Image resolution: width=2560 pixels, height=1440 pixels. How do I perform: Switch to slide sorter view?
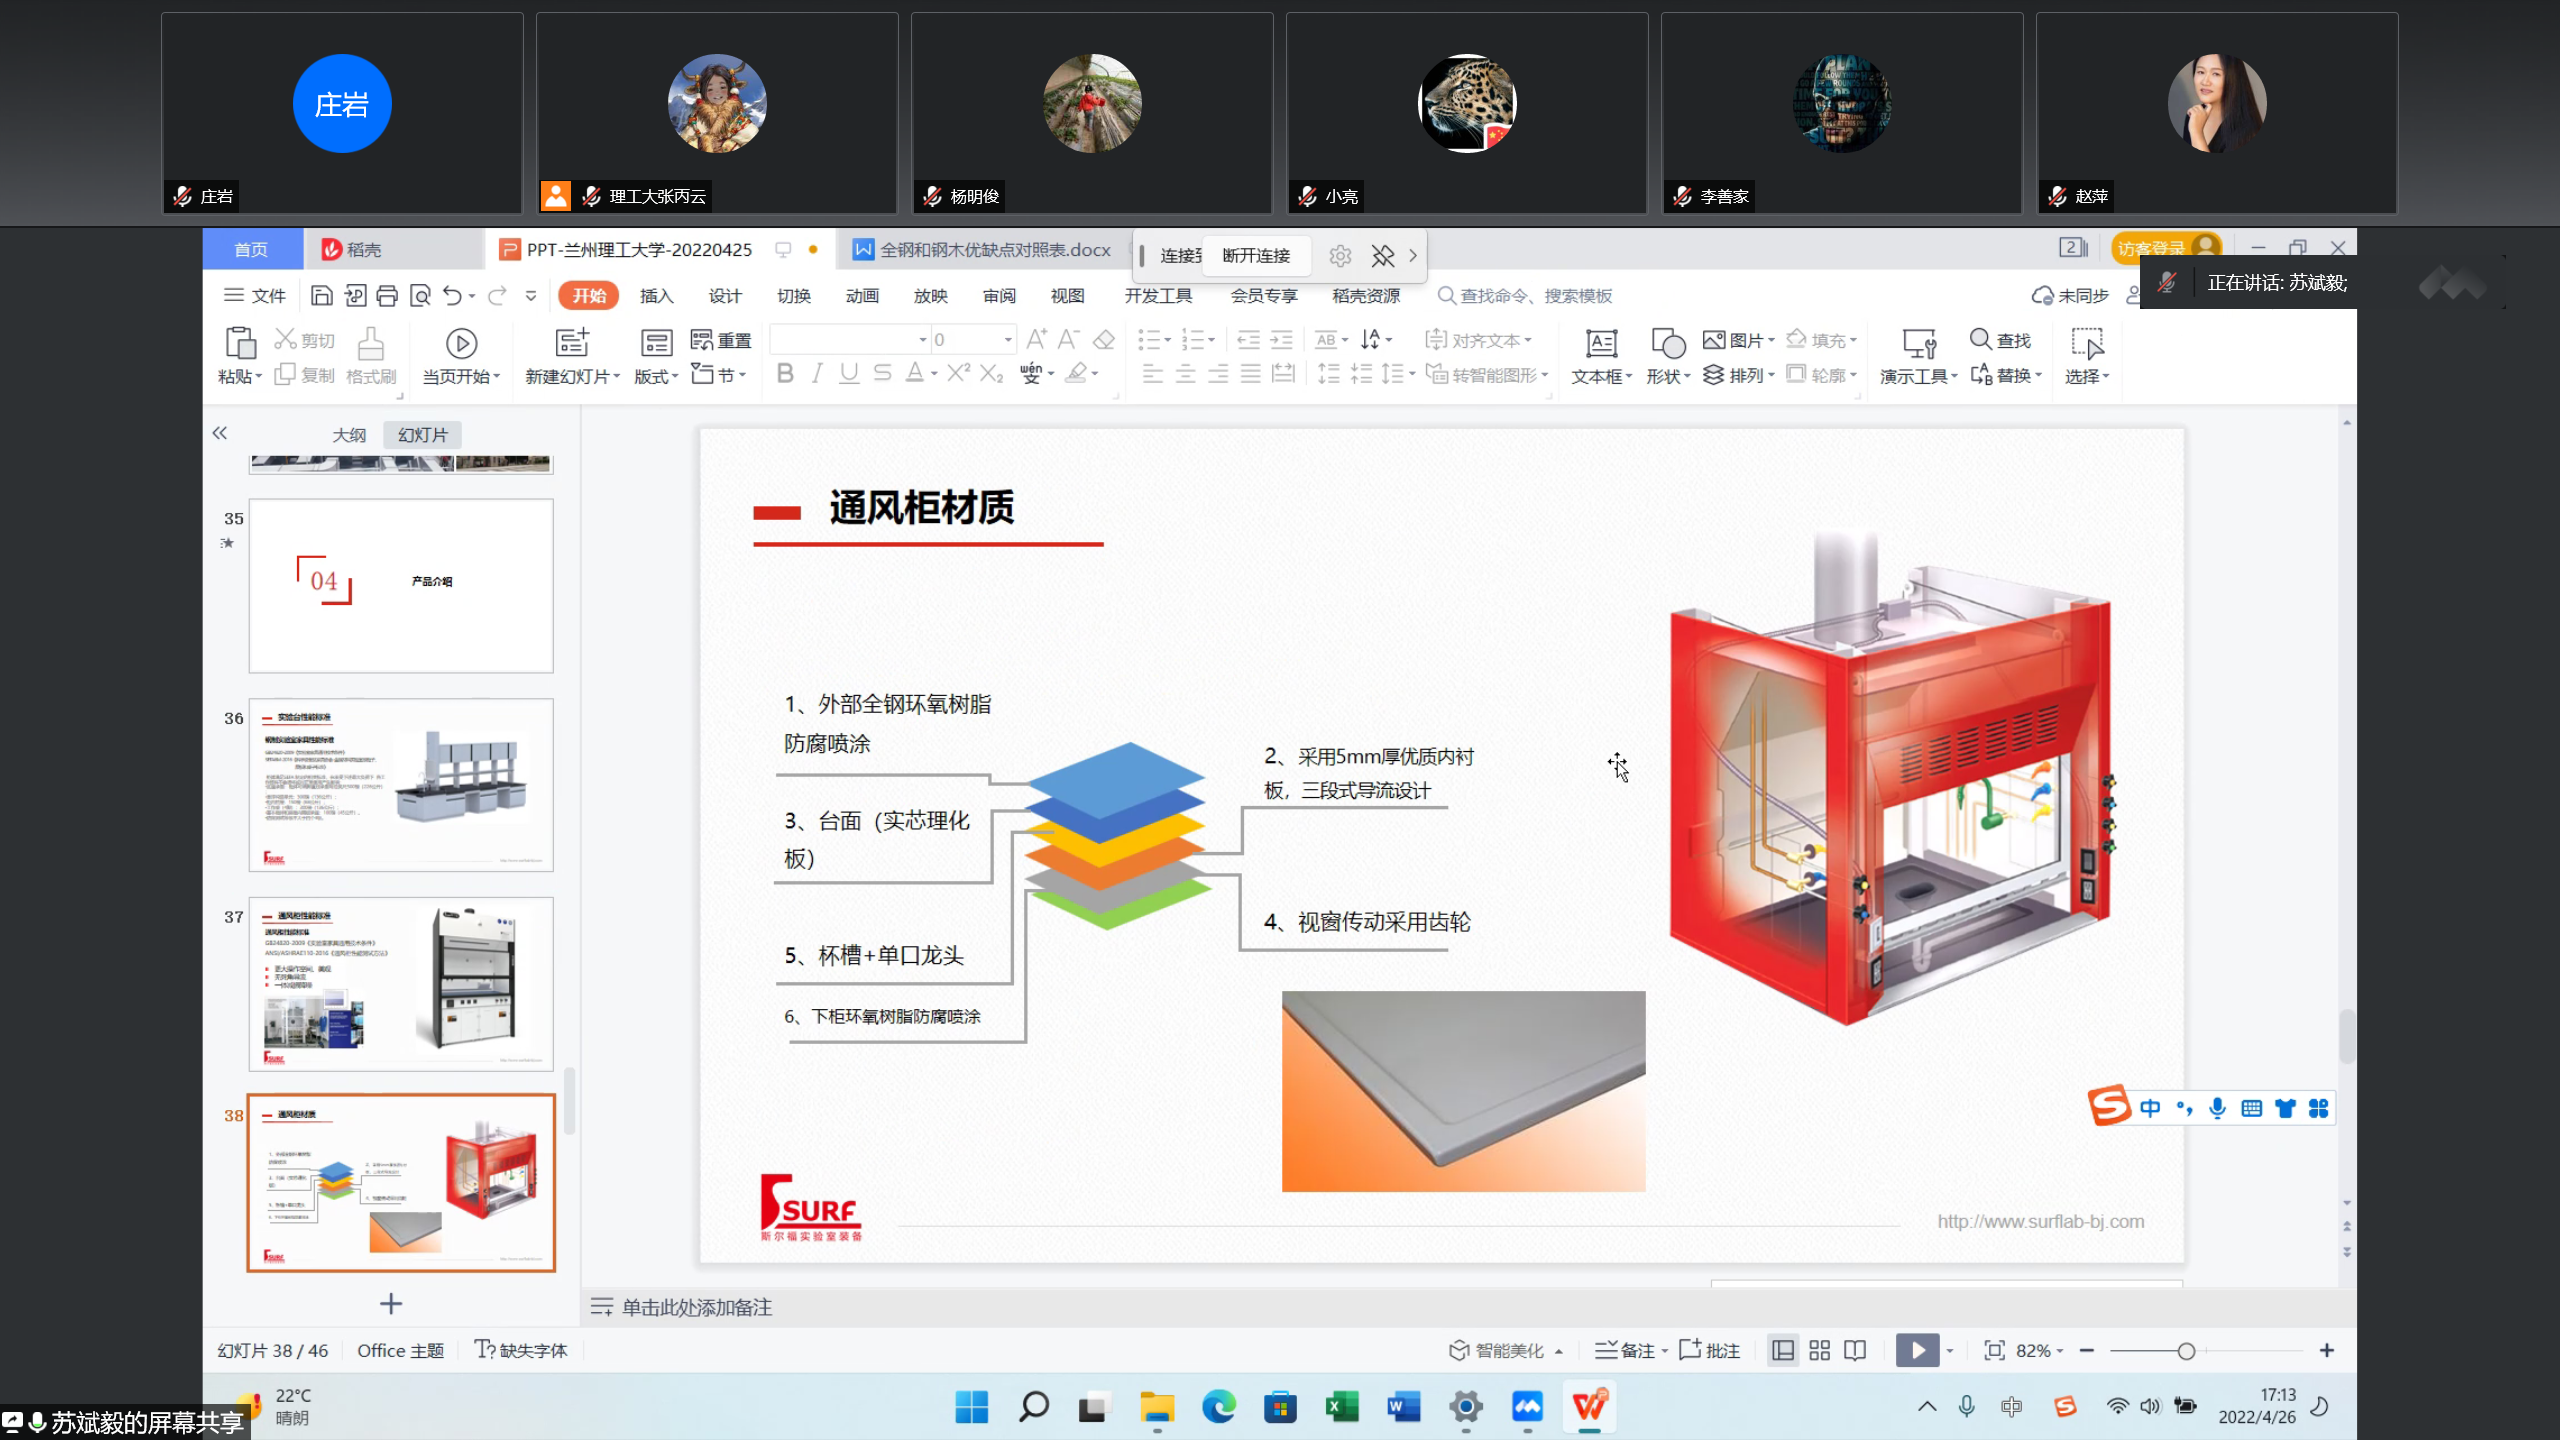click(1819, 1350)
